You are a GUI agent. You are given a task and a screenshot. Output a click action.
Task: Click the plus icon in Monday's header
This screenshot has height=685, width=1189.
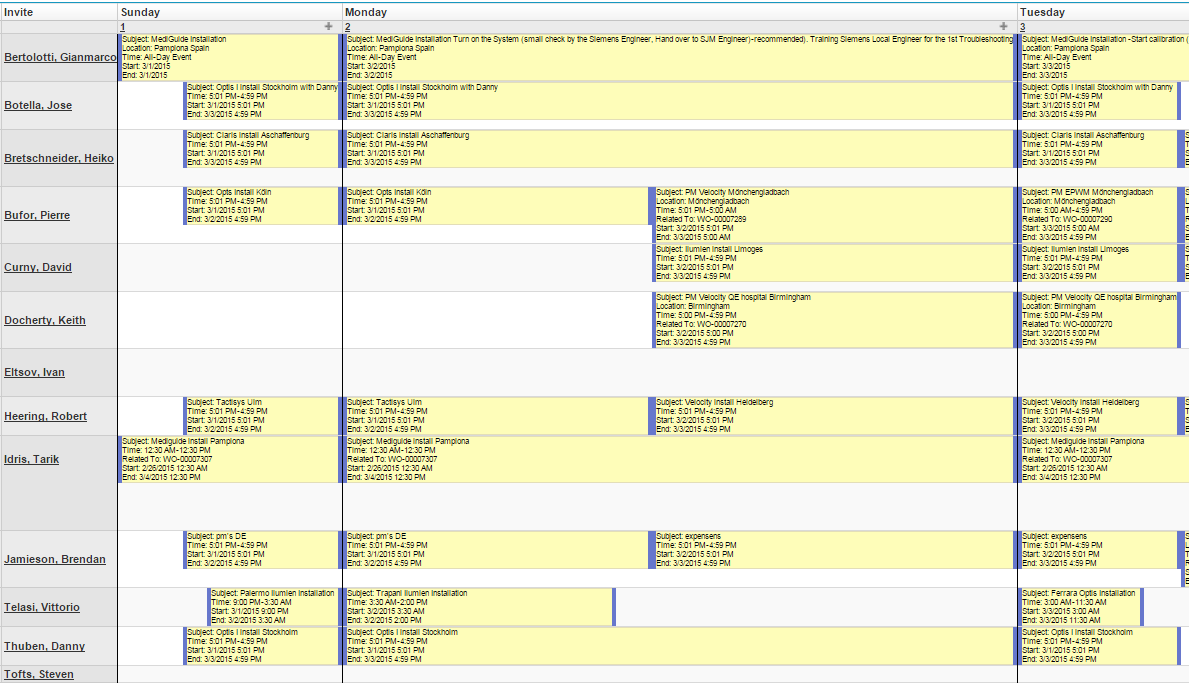click(x=1003, y=27)
